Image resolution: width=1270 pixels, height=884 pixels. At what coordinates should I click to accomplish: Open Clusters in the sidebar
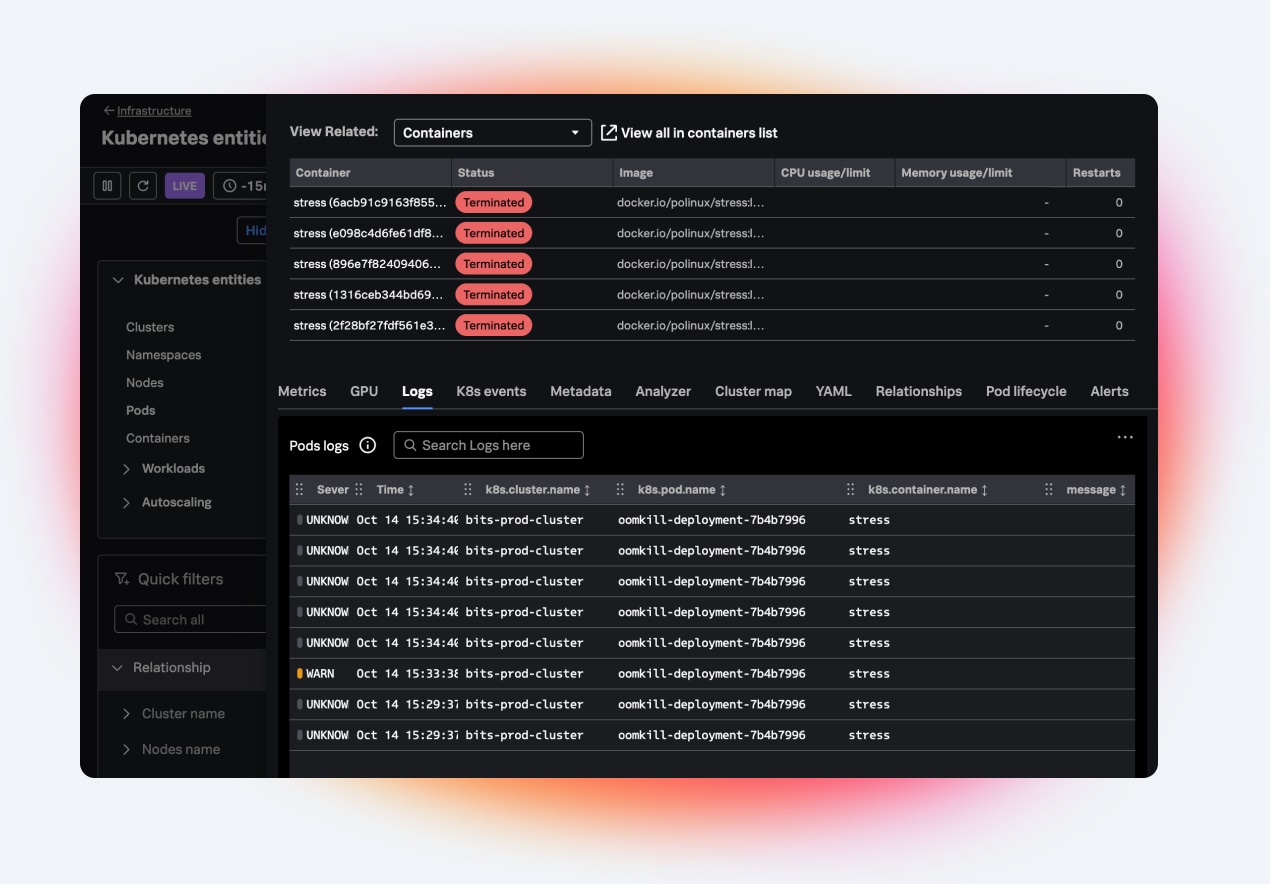point(150,328)
